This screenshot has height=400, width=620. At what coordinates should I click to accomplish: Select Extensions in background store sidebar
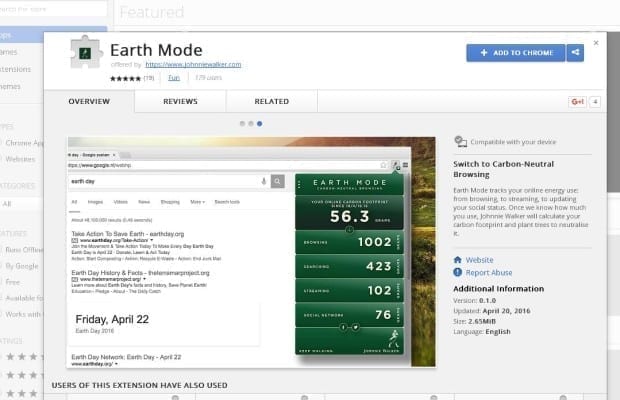click(15, 69)
